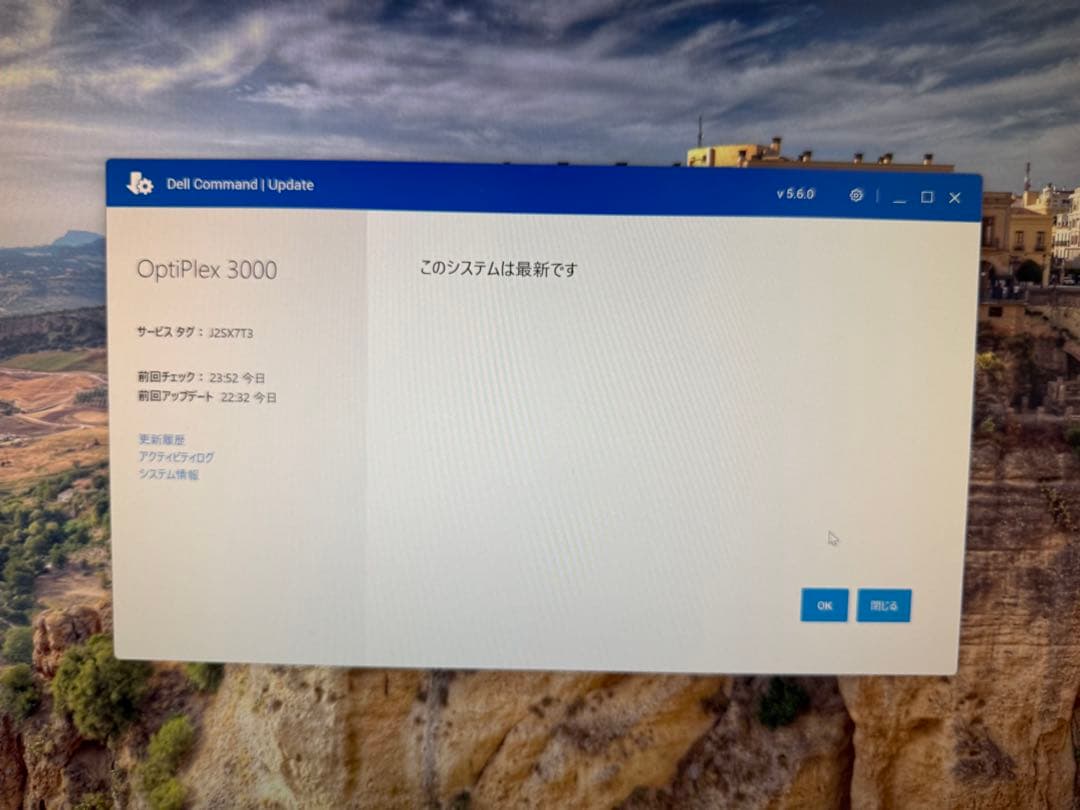
Task: Close the window via the X icon
Action: (953, 199)
